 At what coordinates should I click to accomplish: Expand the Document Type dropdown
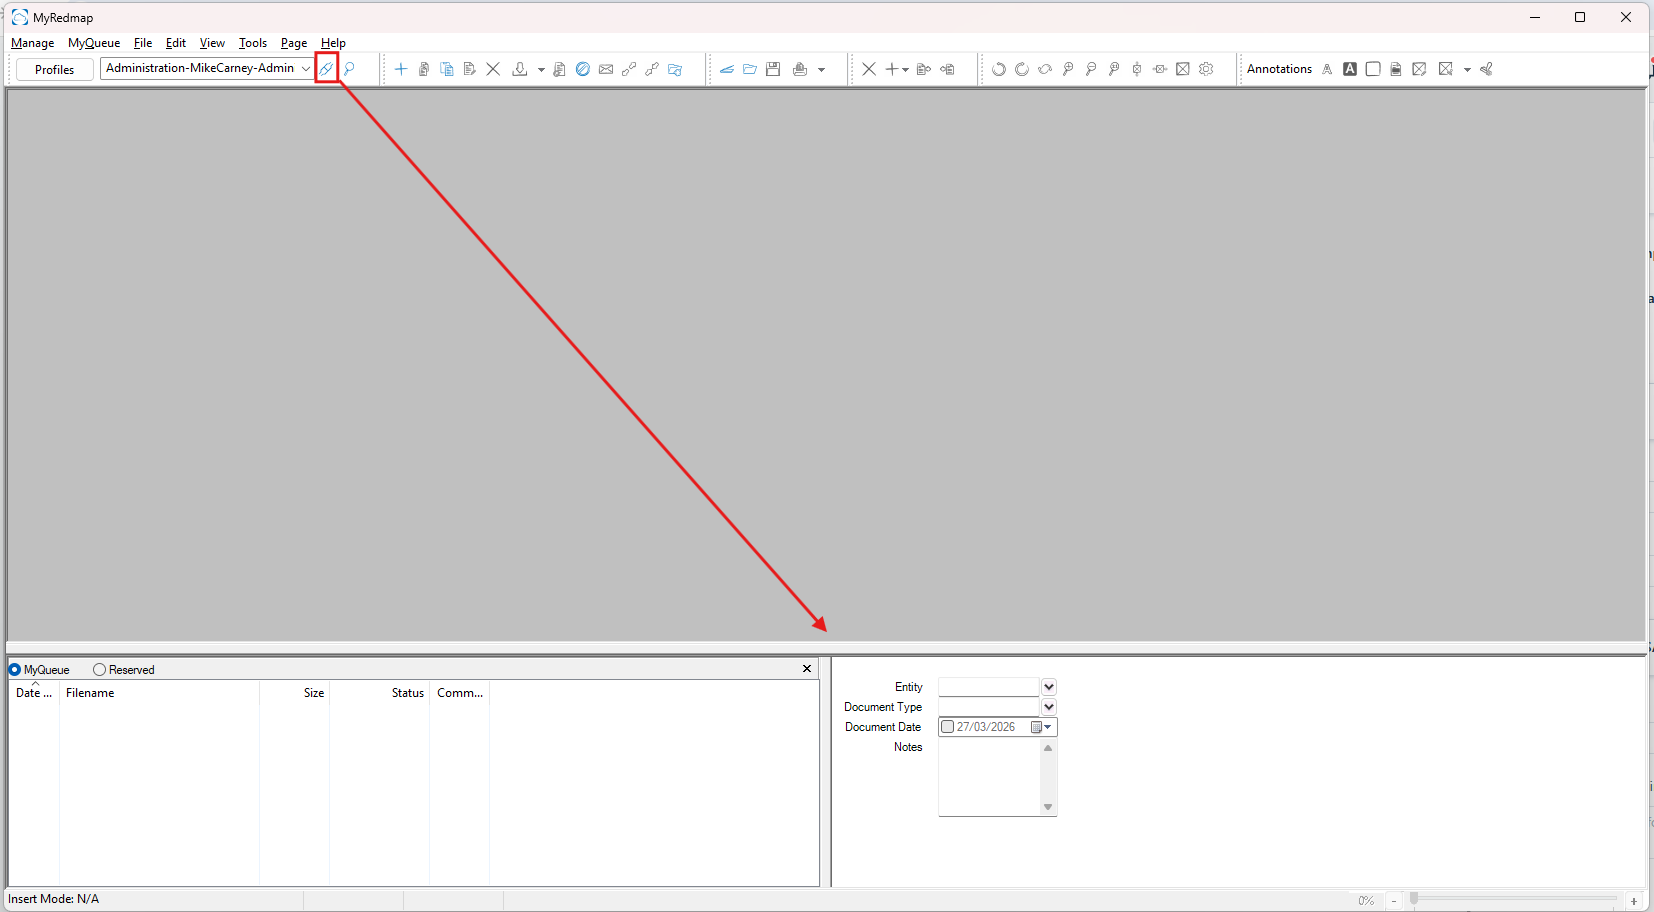coord(1049,707)
